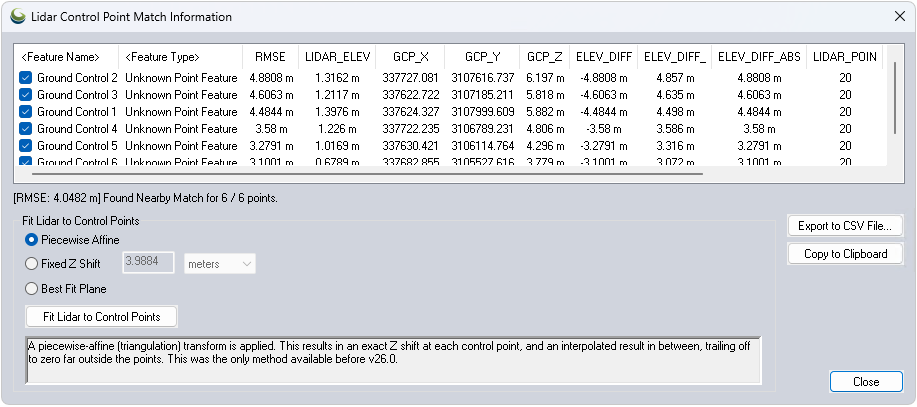Image resolution: width=917 pixels, height=407 pixels.
Task: Export match results to CSV file
Action: pyautogui.click(x=845, y=226)
